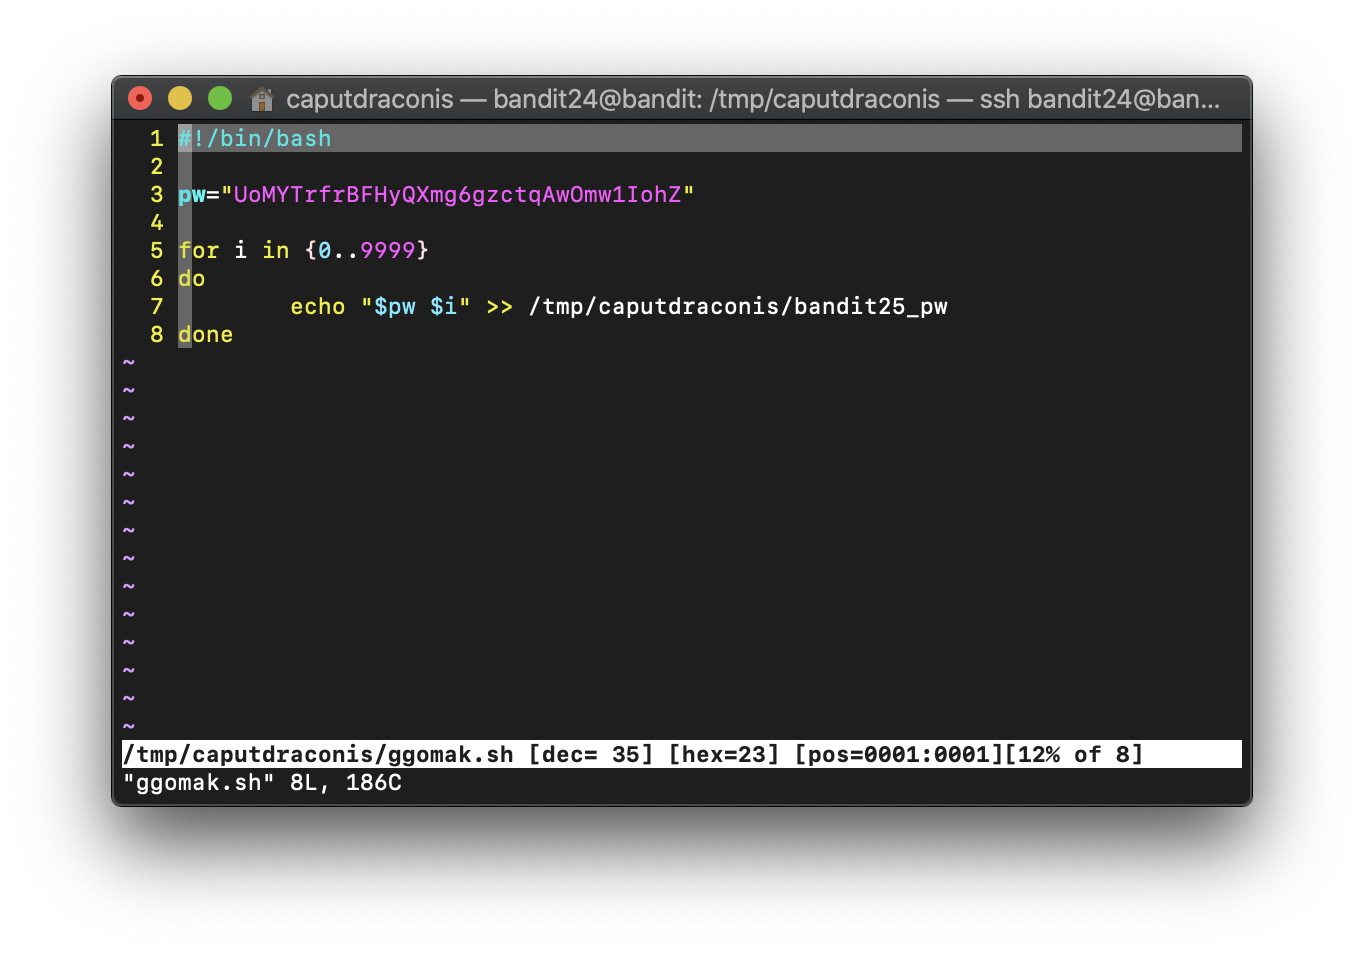This screenshot has height=954, width=1364.
Task: Click the "ggomak.sh" 8L, 186C message line
Action: pyautogui.click(x=262, y=782)
